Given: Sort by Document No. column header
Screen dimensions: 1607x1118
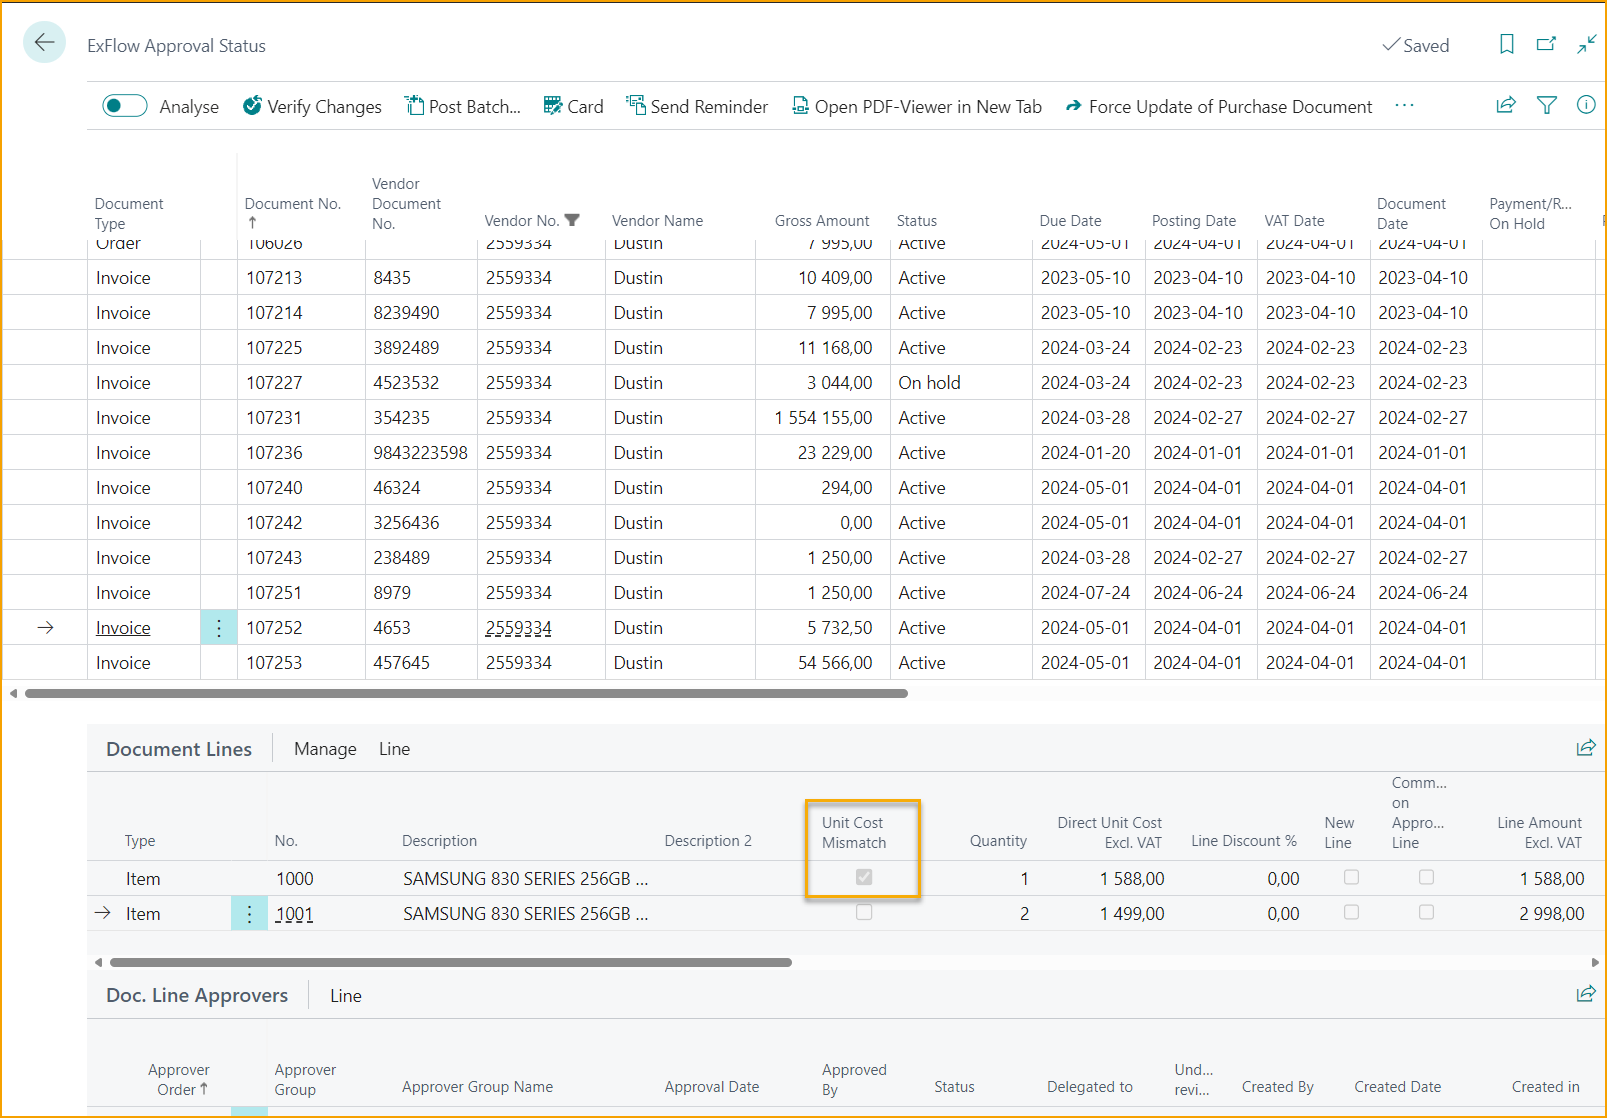Looking at the screenshot, I should pos(293,204).
